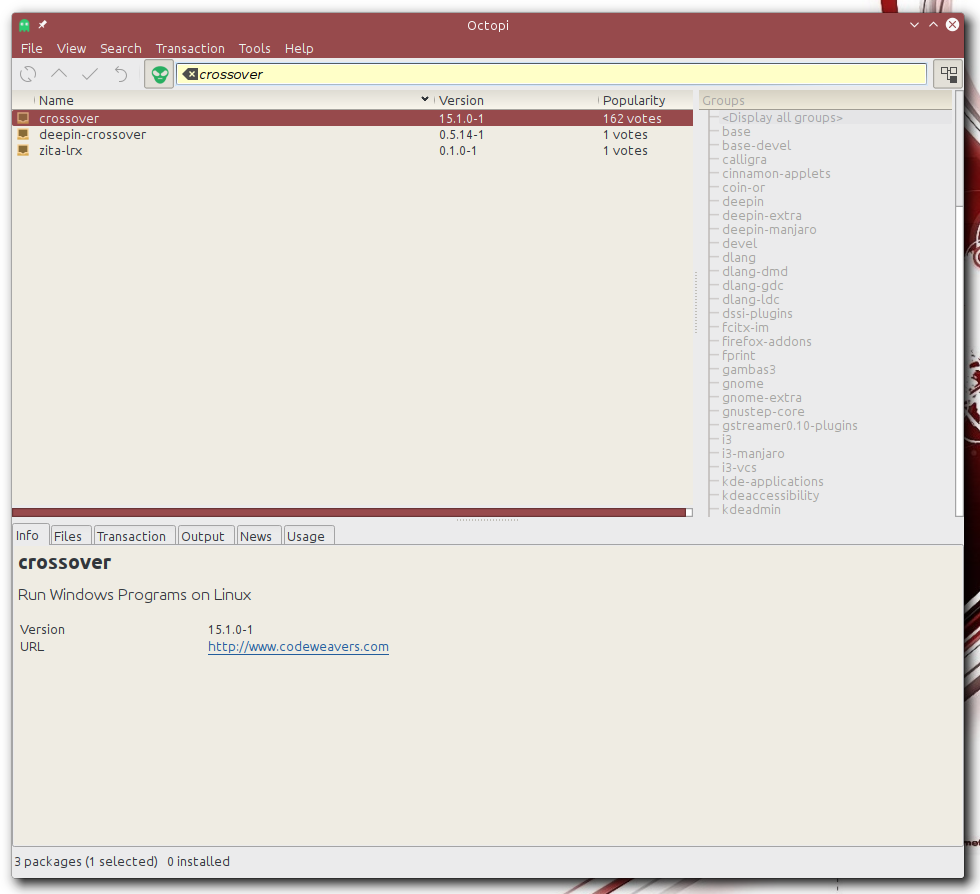Select Display all groups entry

[782, 118]
